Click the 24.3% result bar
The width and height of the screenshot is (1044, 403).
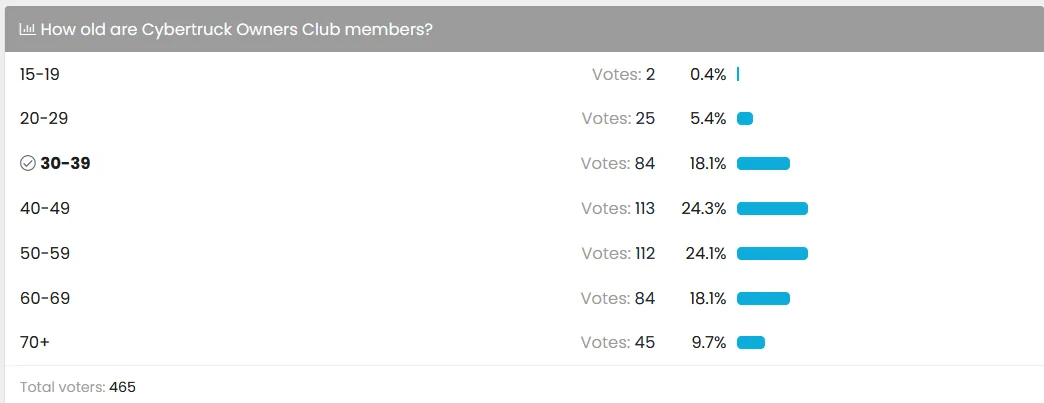pos(772,208)
